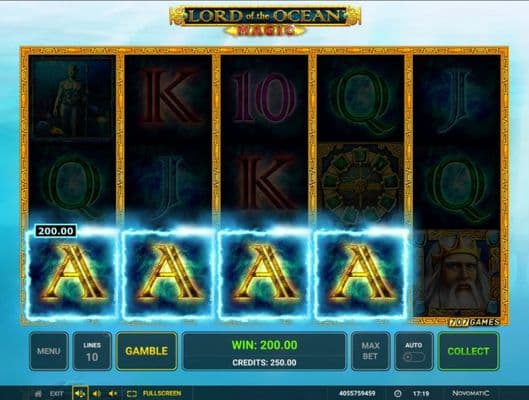Click the Fullscreen label
The width and height of the screenshot is (529, 400).
pos(162,394)
